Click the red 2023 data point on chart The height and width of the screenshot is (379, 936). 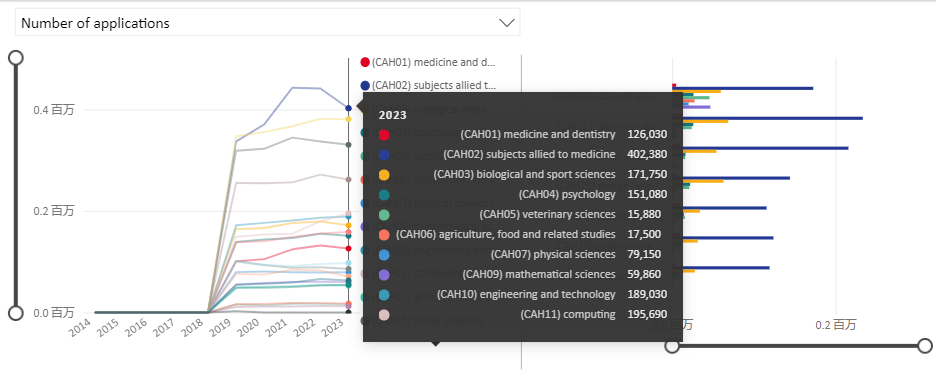click(349, 248)
